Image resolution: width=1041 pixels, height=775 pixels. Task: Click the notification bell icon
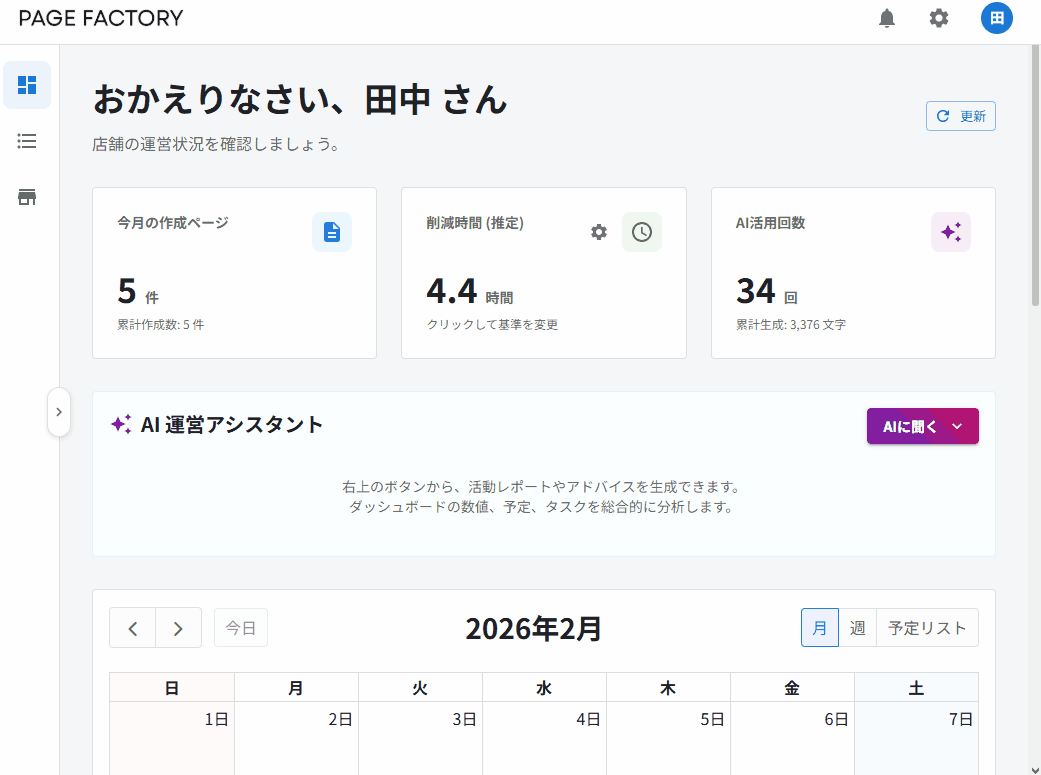[886, 18]
